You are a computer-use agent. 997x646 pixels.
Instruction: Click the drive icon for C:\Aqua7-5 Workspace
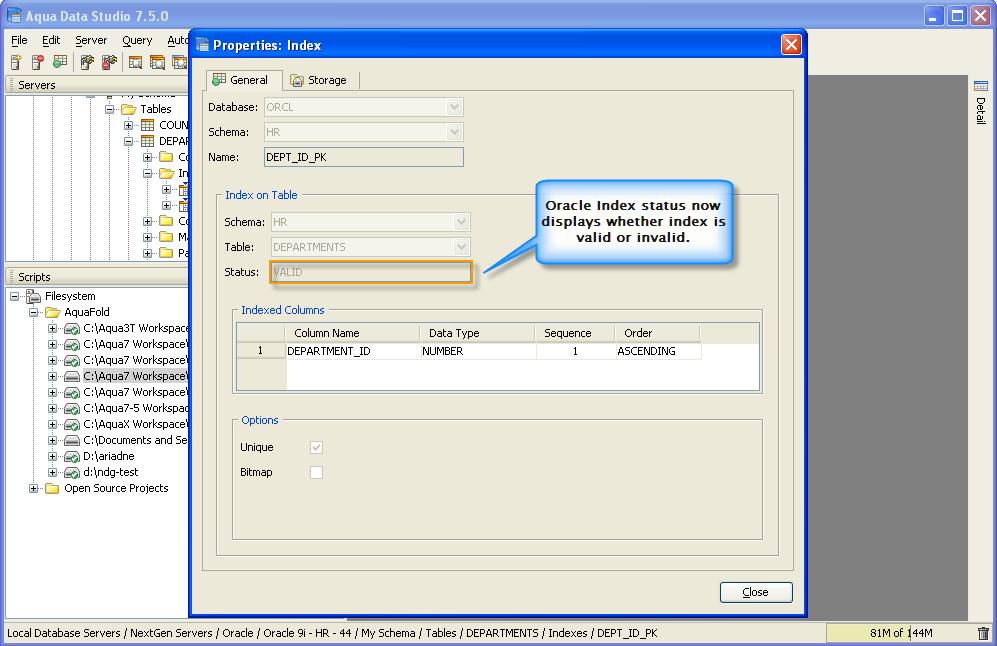pos(72,409)
